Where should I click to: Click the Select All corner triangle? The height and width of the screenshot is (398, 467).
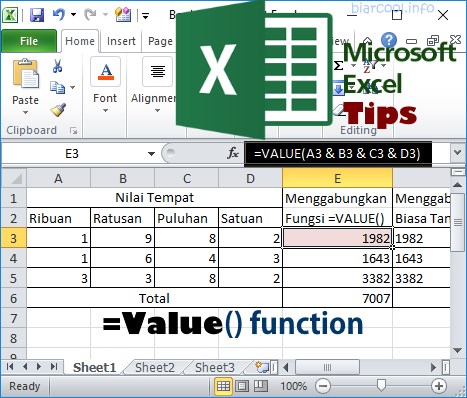(x=14, y=179)
